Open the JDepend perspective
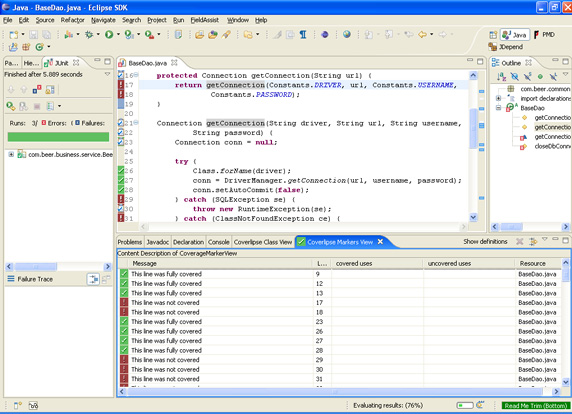 click(x=506, y=47)
